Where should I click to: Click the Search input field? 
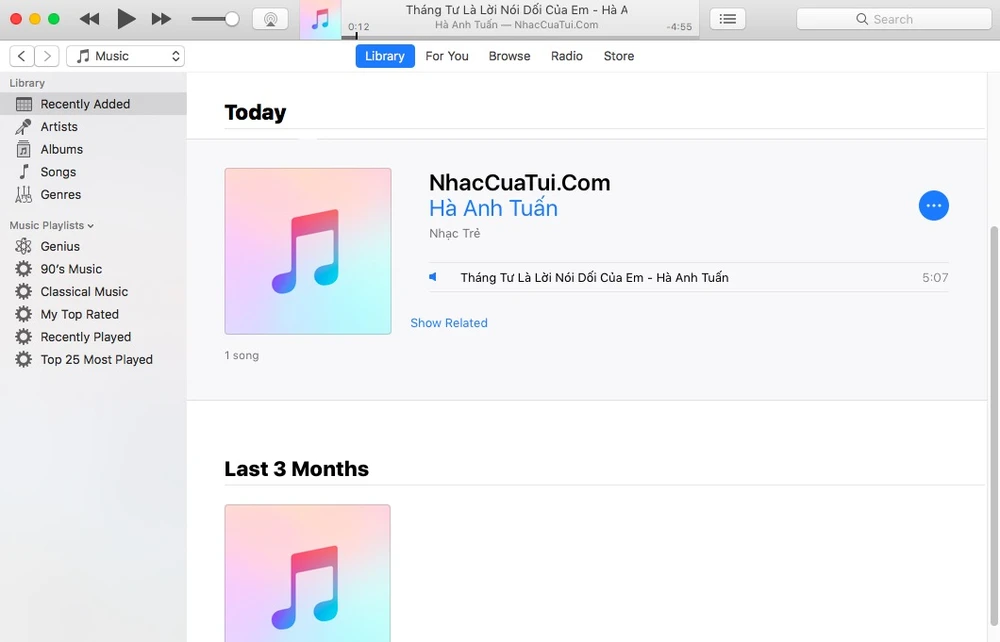point(893,19)
